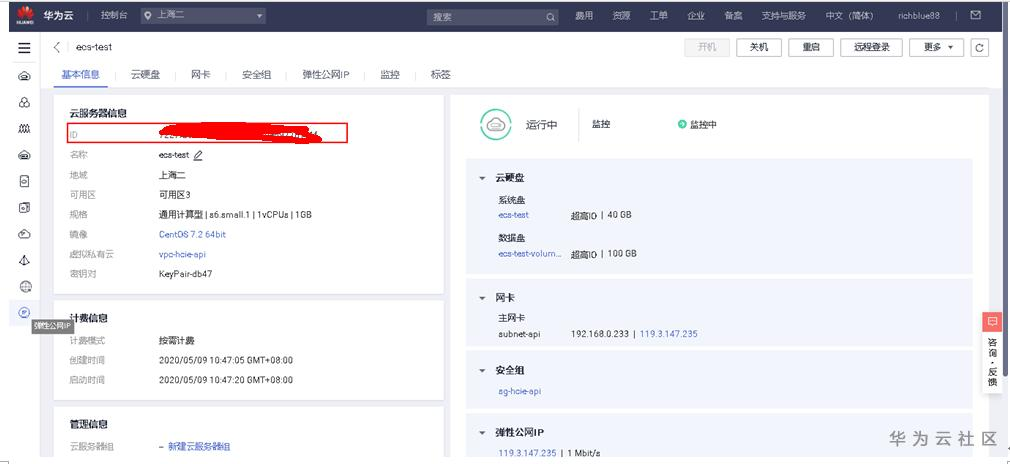The image size is (1010, 464).
Task: Open the vpc-hcie-api link
Action: 182,255
